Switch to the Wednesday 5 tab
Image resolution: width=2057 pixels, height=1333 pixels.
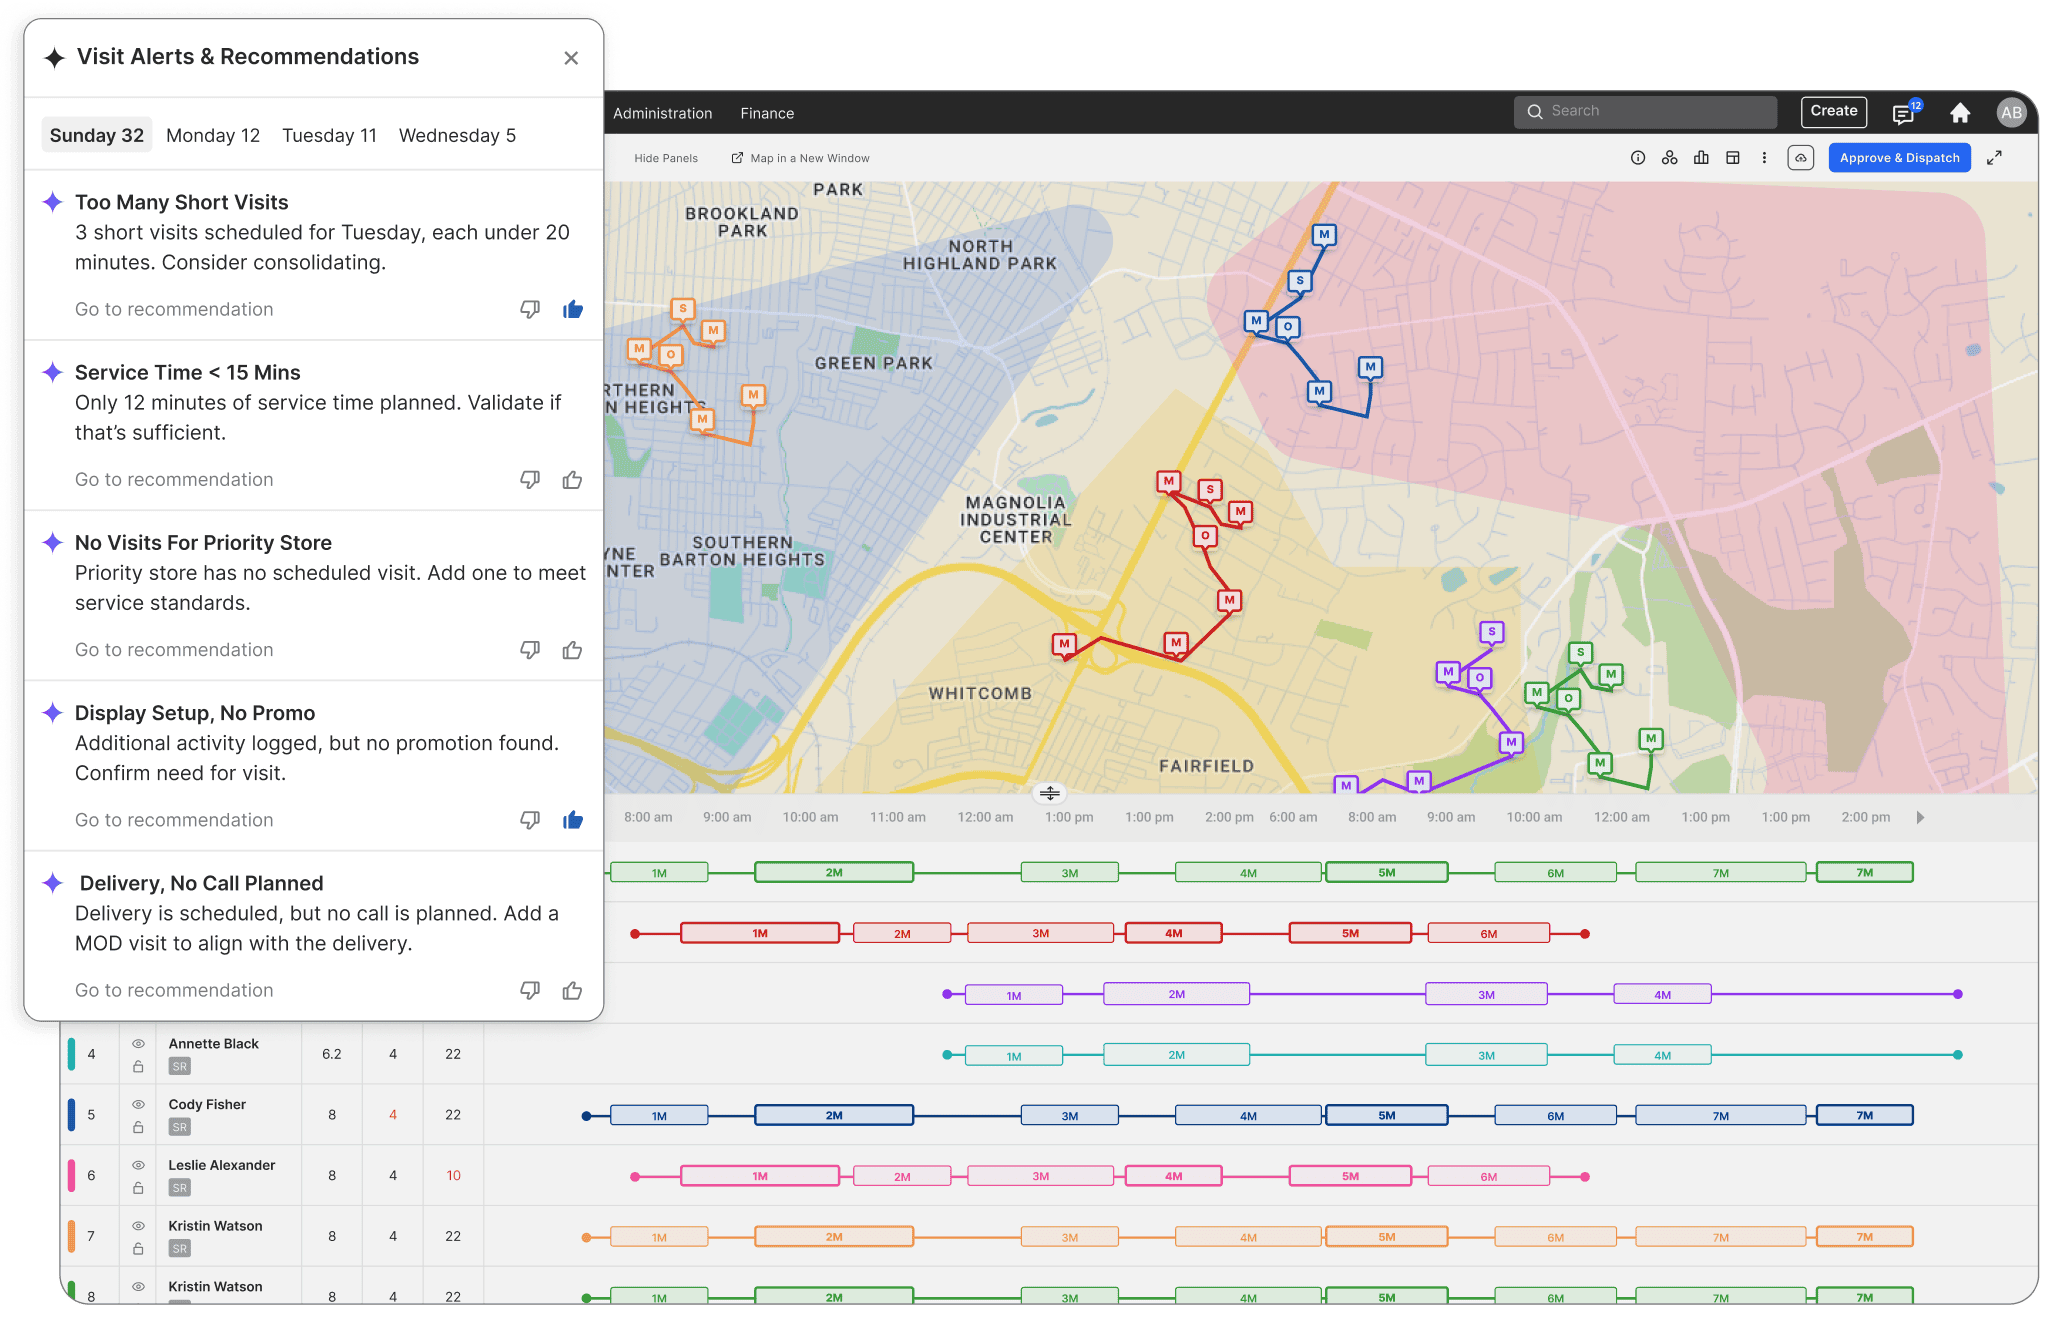(457, 135)
